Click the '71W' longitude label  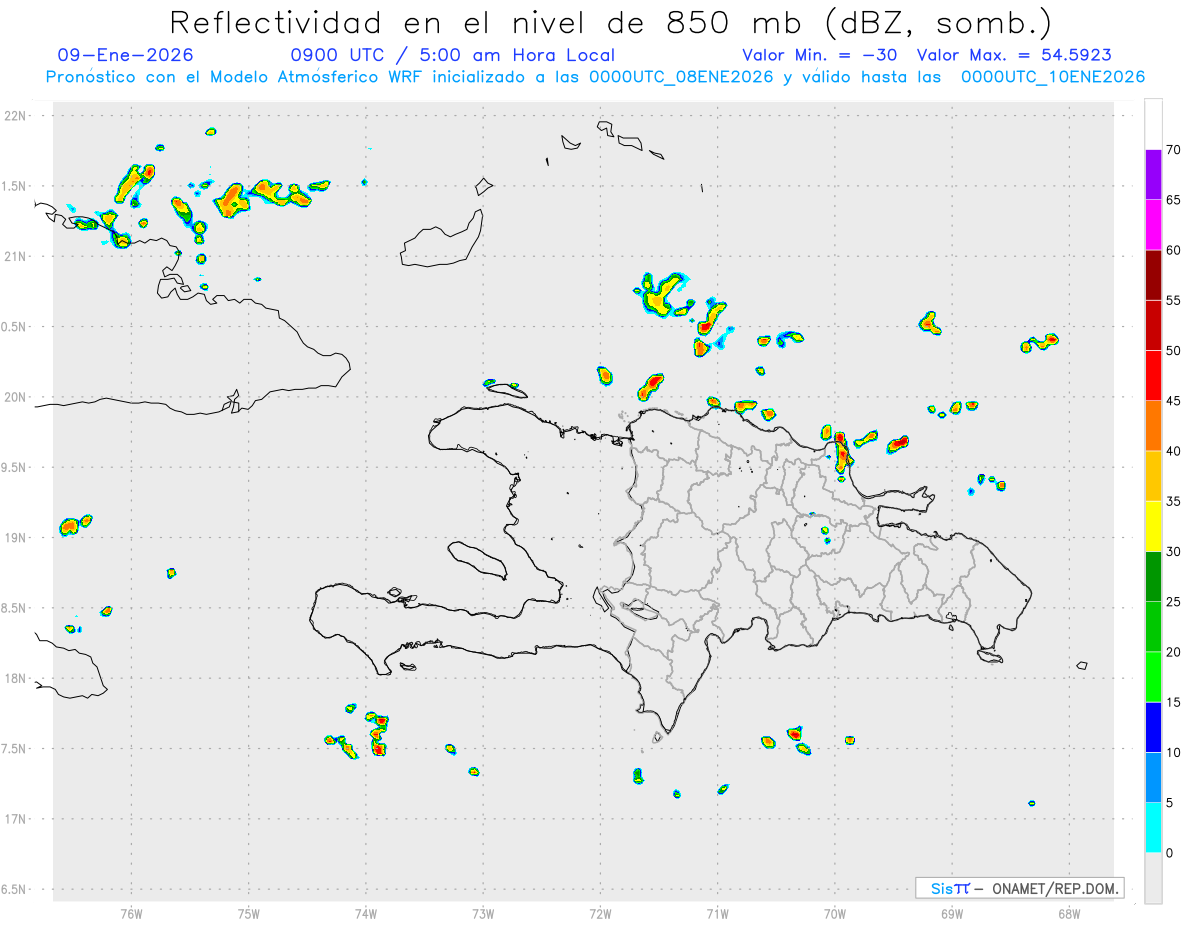717,913
